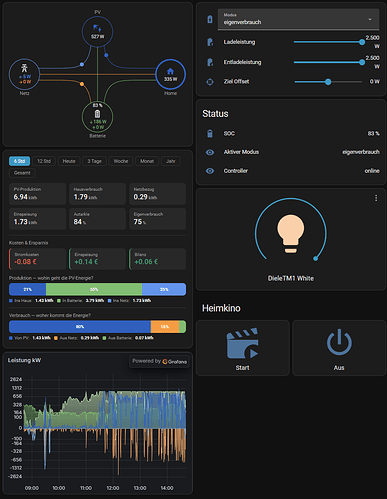Select the 6 Std time range
Screen dimensions: 387x499
19,161
